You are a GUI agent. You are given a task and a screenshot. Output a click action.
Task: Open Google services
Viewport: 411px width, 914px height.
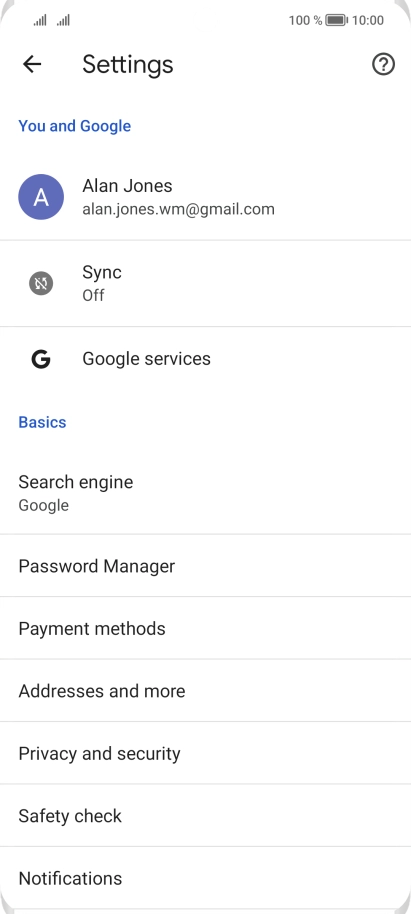(205, 358)
